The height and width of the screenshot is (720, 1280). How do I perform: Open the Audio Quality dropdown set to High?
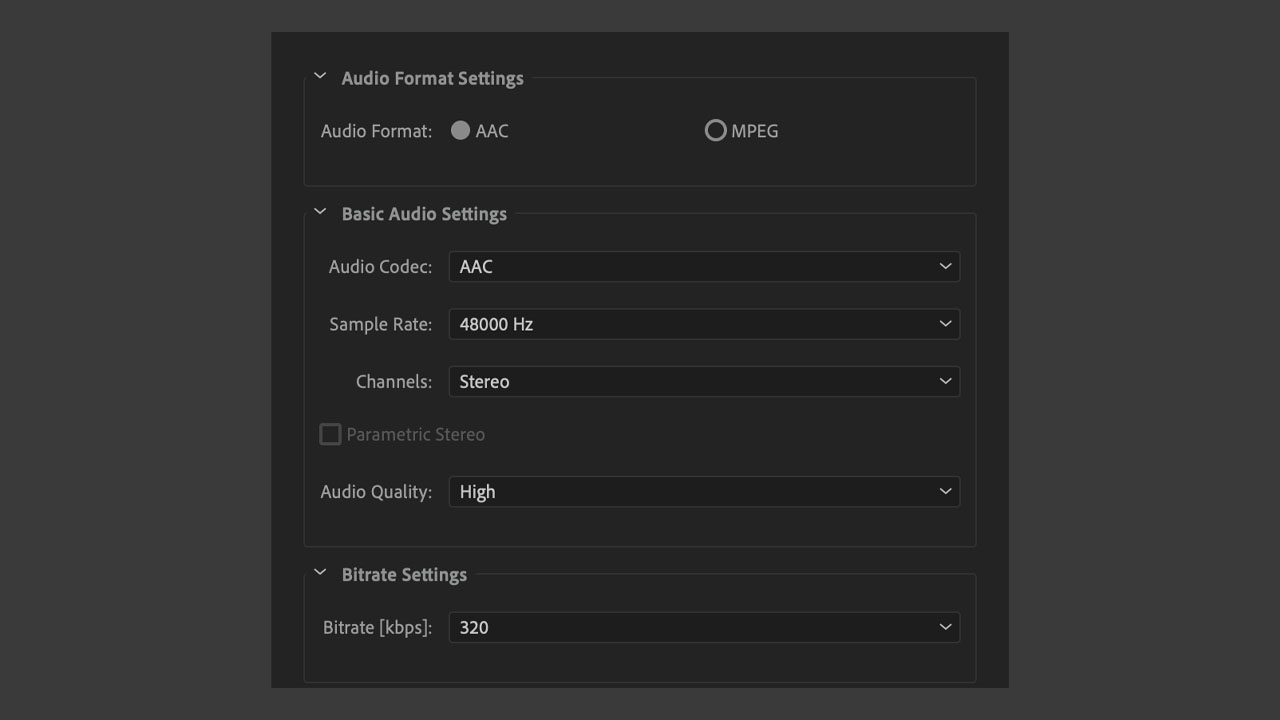click(x=704, y=491)
